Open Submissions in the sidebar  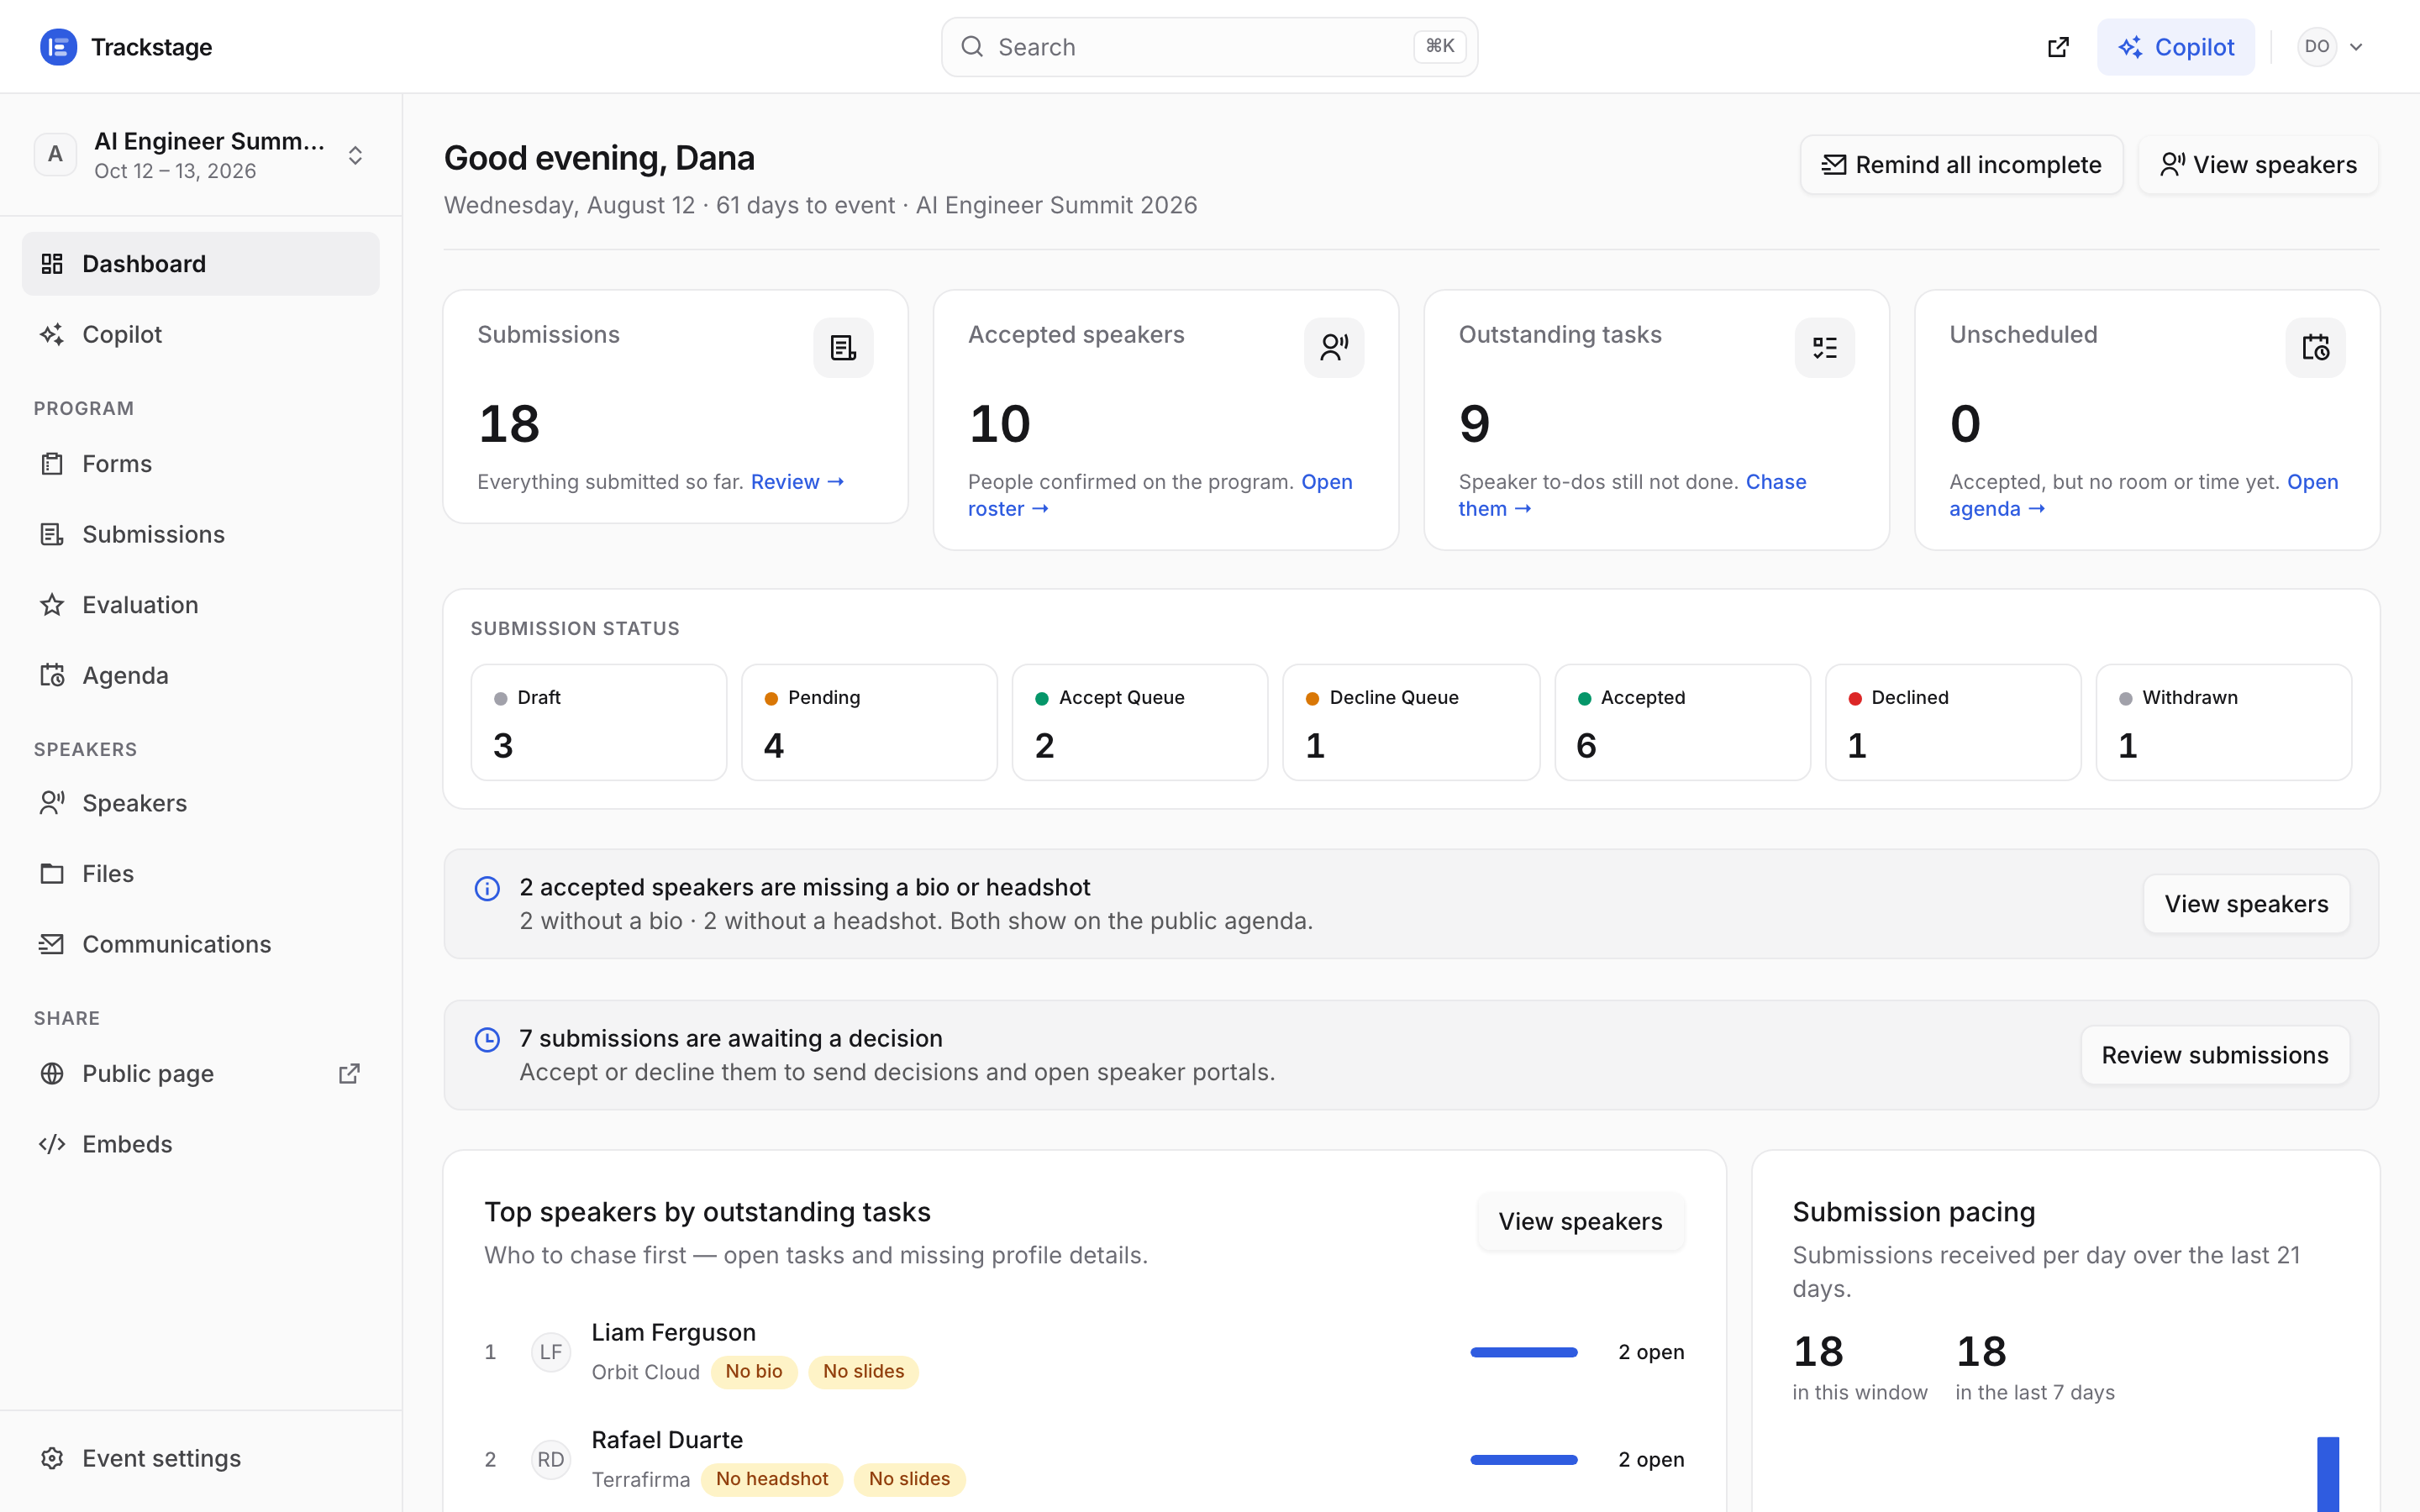click(201, 534)
